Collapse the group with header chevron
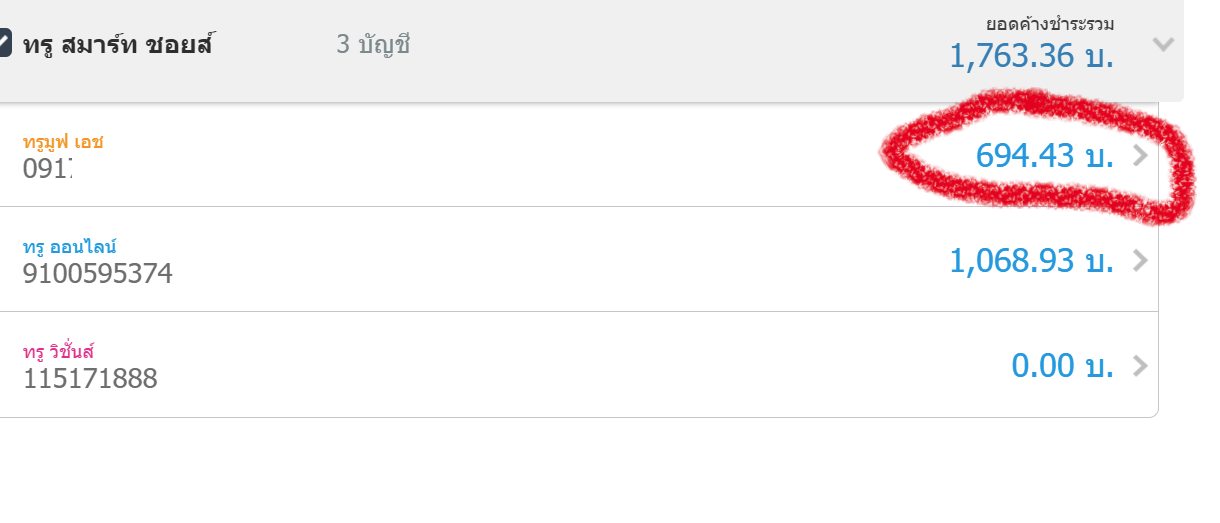Screen dimensions: 1220x523 (1162, 44)
